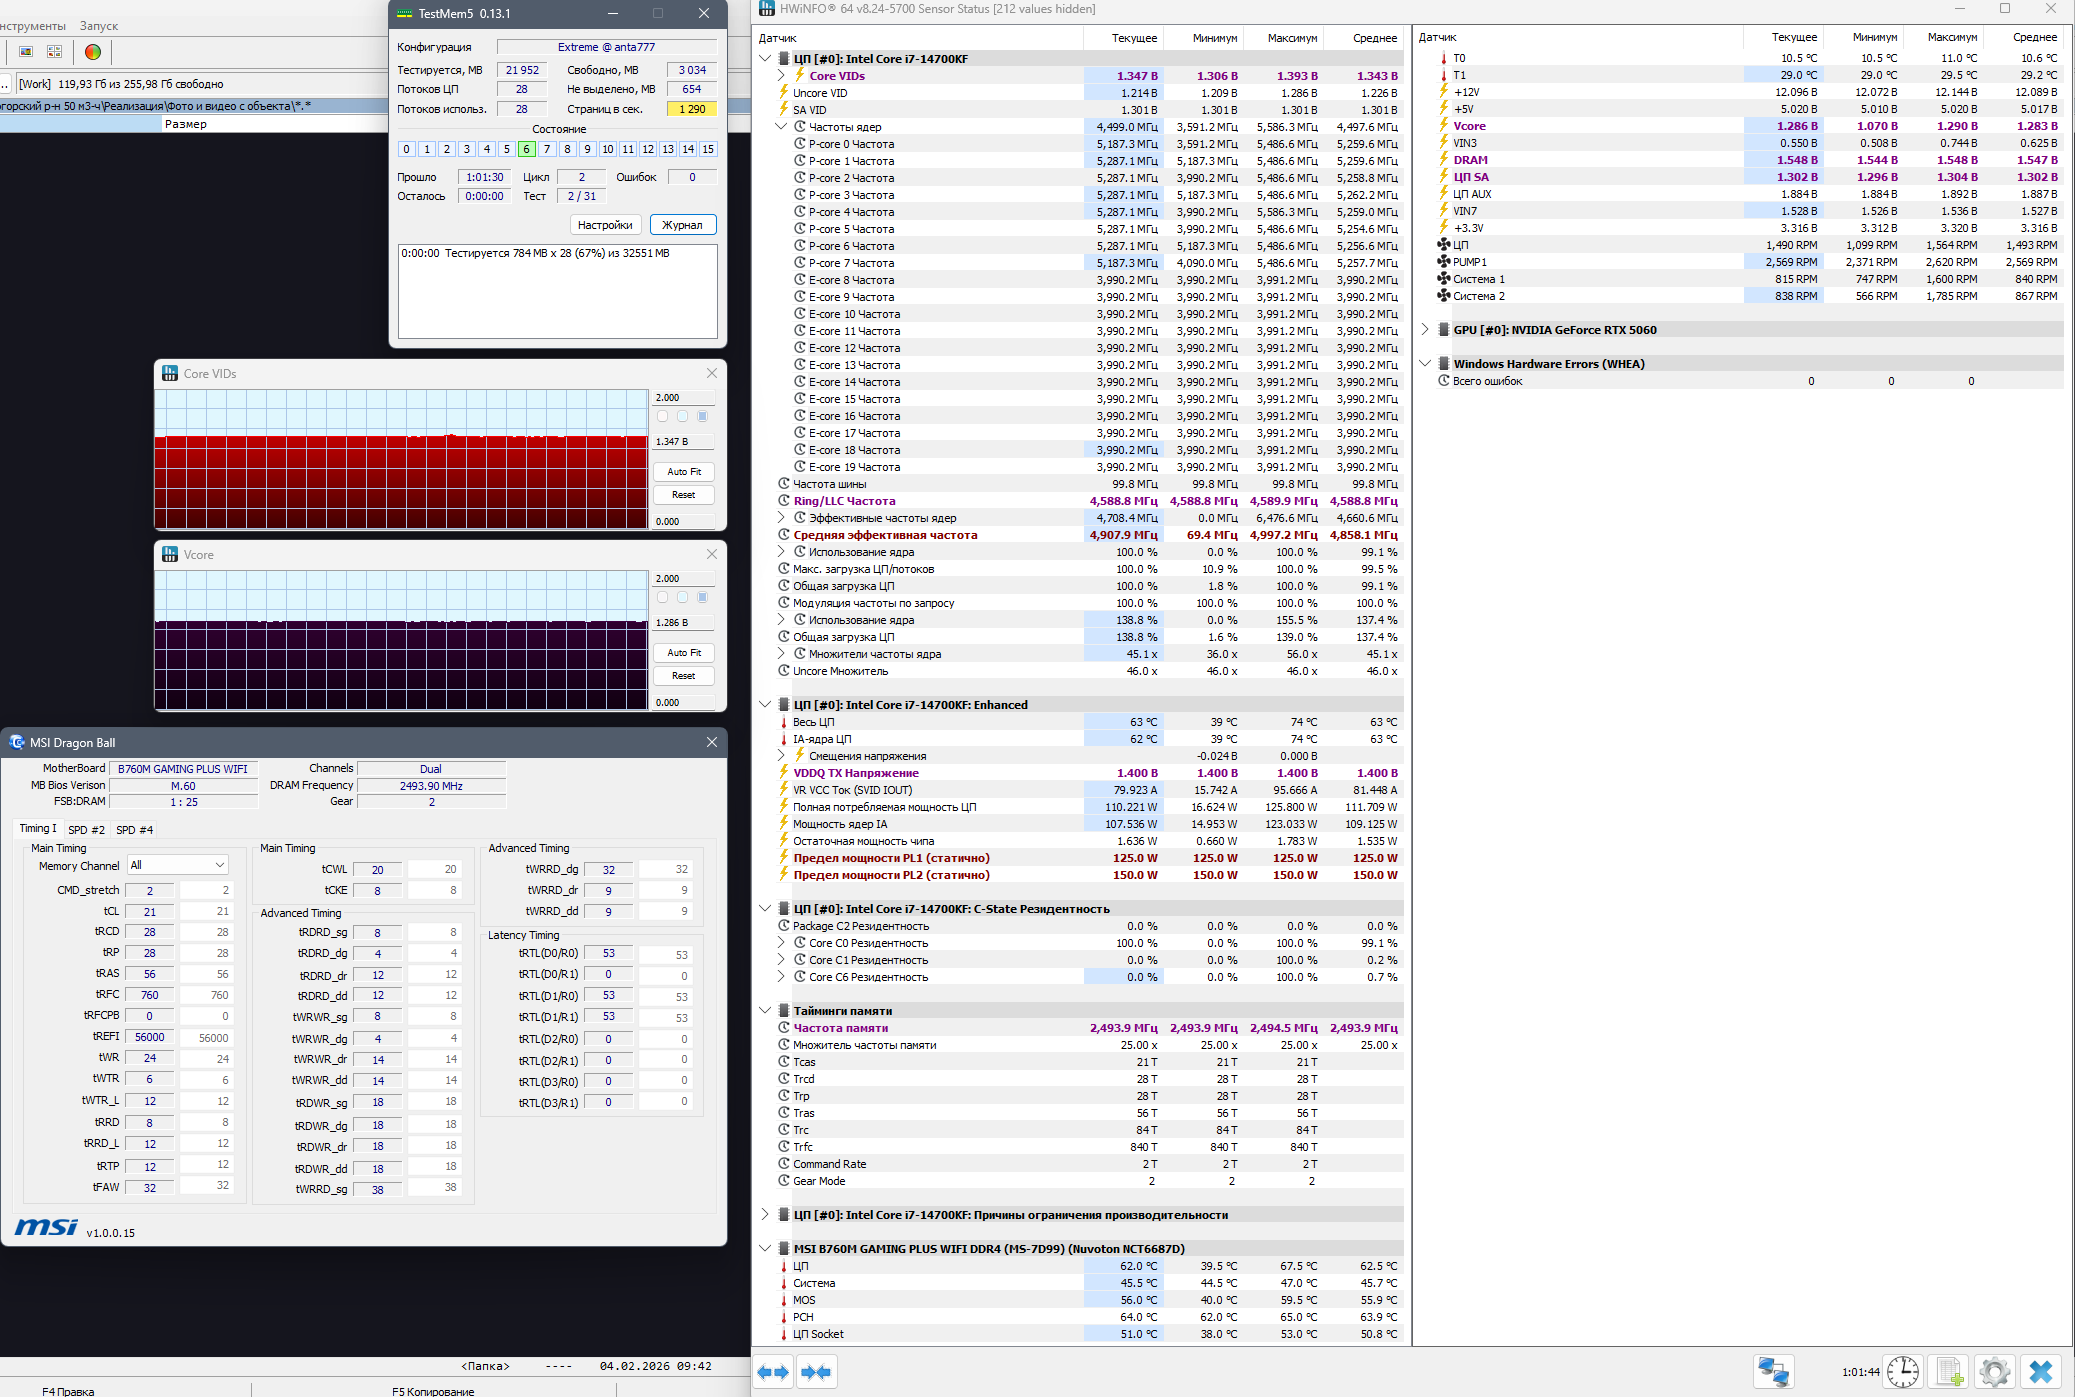
Task: Click the collapse columns arrows icon
Action: click(x=816, y=1372)
